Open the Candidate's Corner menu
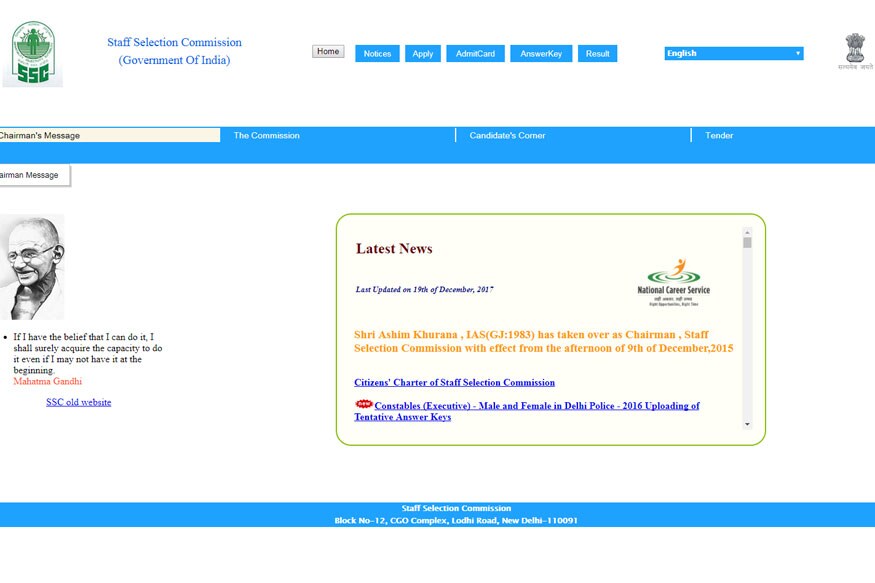Screen dimensions: 875x583 [x=574, y=135]
